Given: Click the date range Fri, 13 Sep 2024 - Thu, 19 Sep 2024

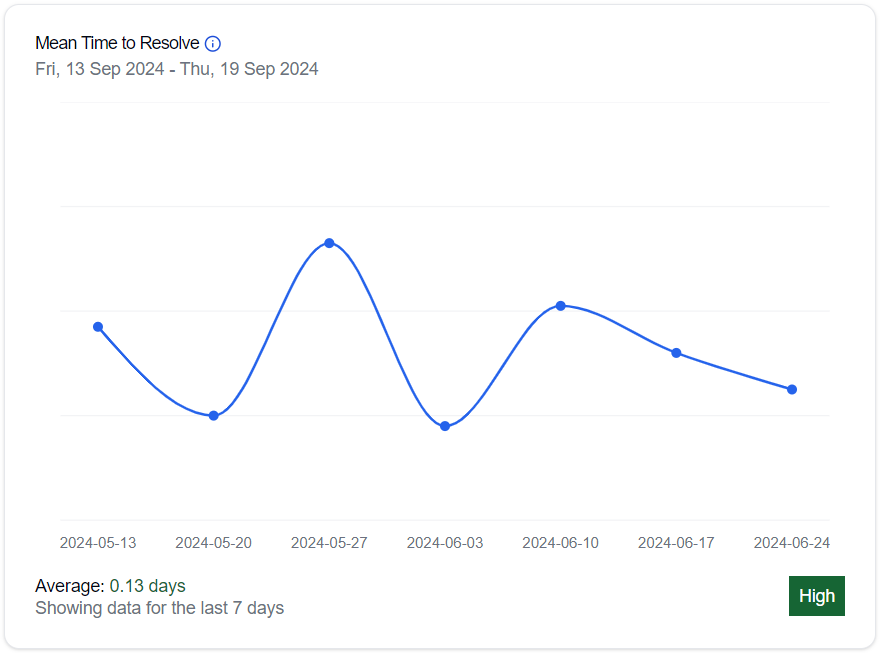Looking at the screenshot, I should click(x=177, y=69).
